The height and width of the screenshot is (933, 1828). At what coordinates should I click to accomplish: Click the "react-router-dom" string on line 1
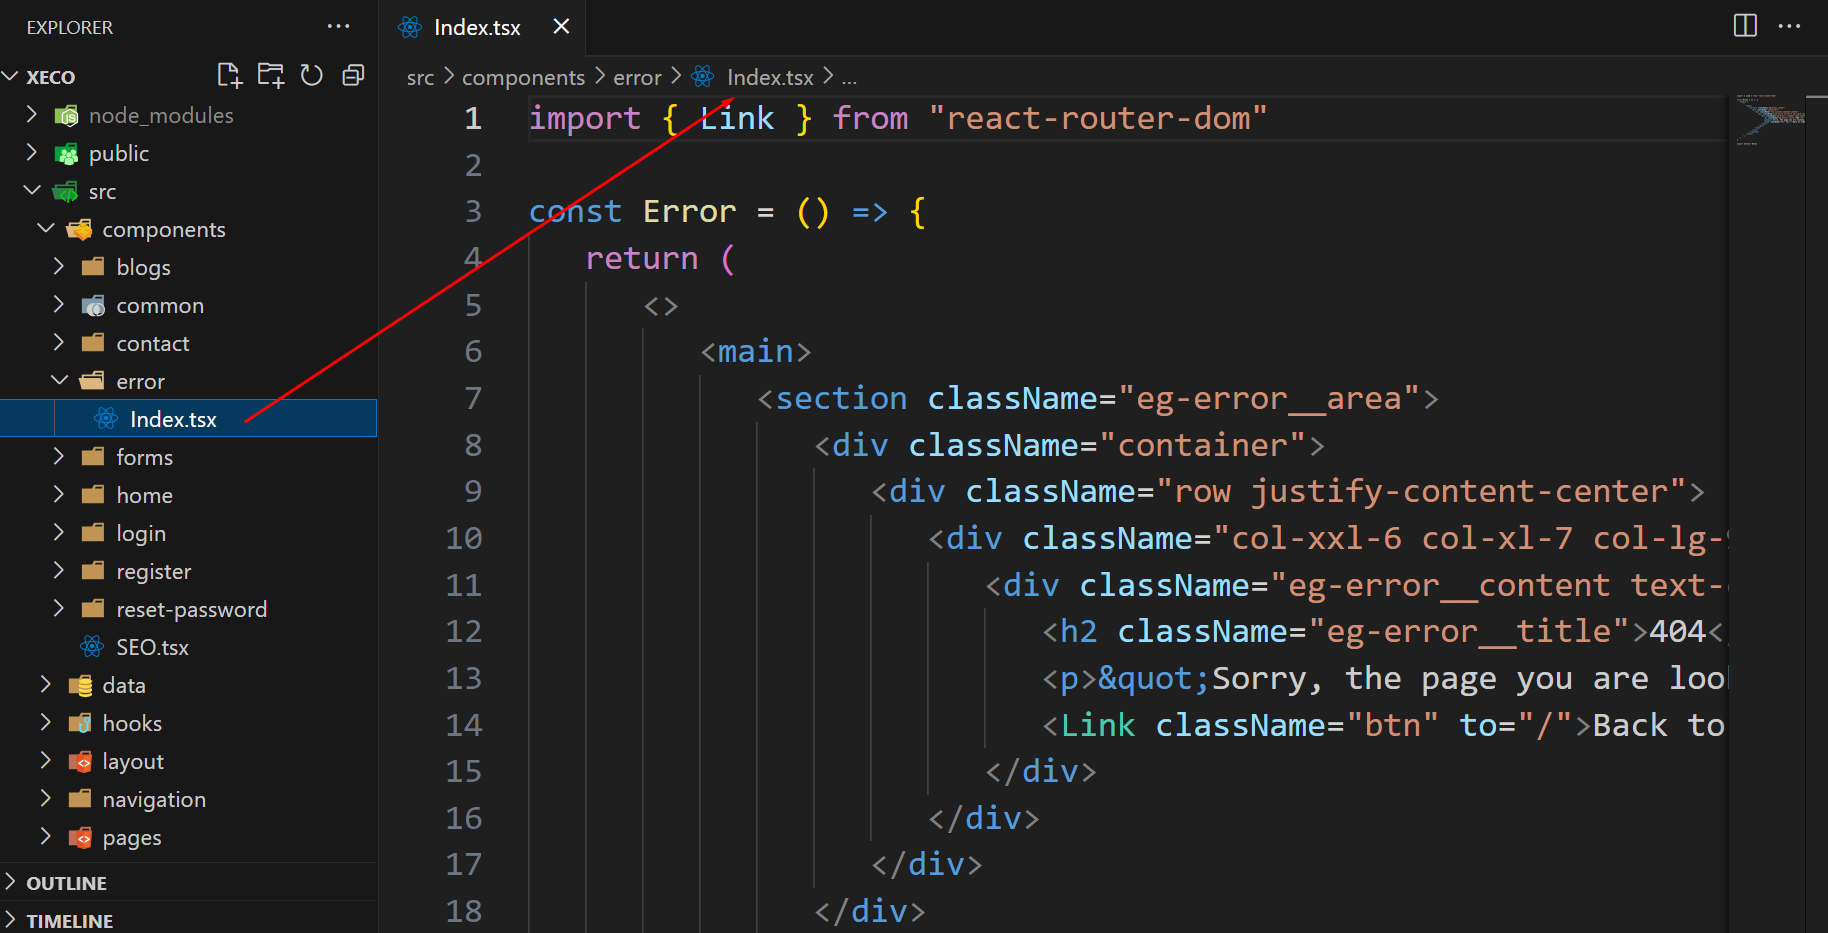pyautogui.click(x=1098, y=118)
